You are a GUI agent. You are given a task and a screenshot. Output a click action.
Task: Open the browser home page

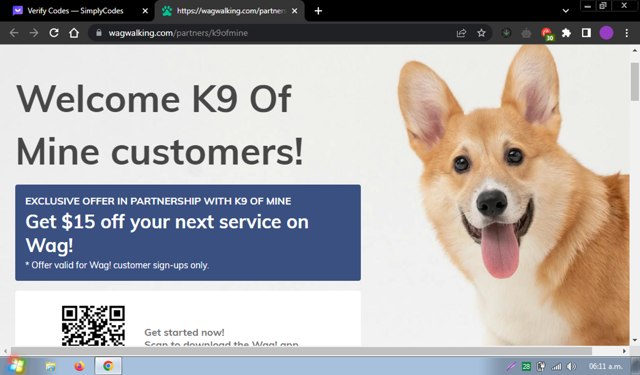tap(74, 33)
